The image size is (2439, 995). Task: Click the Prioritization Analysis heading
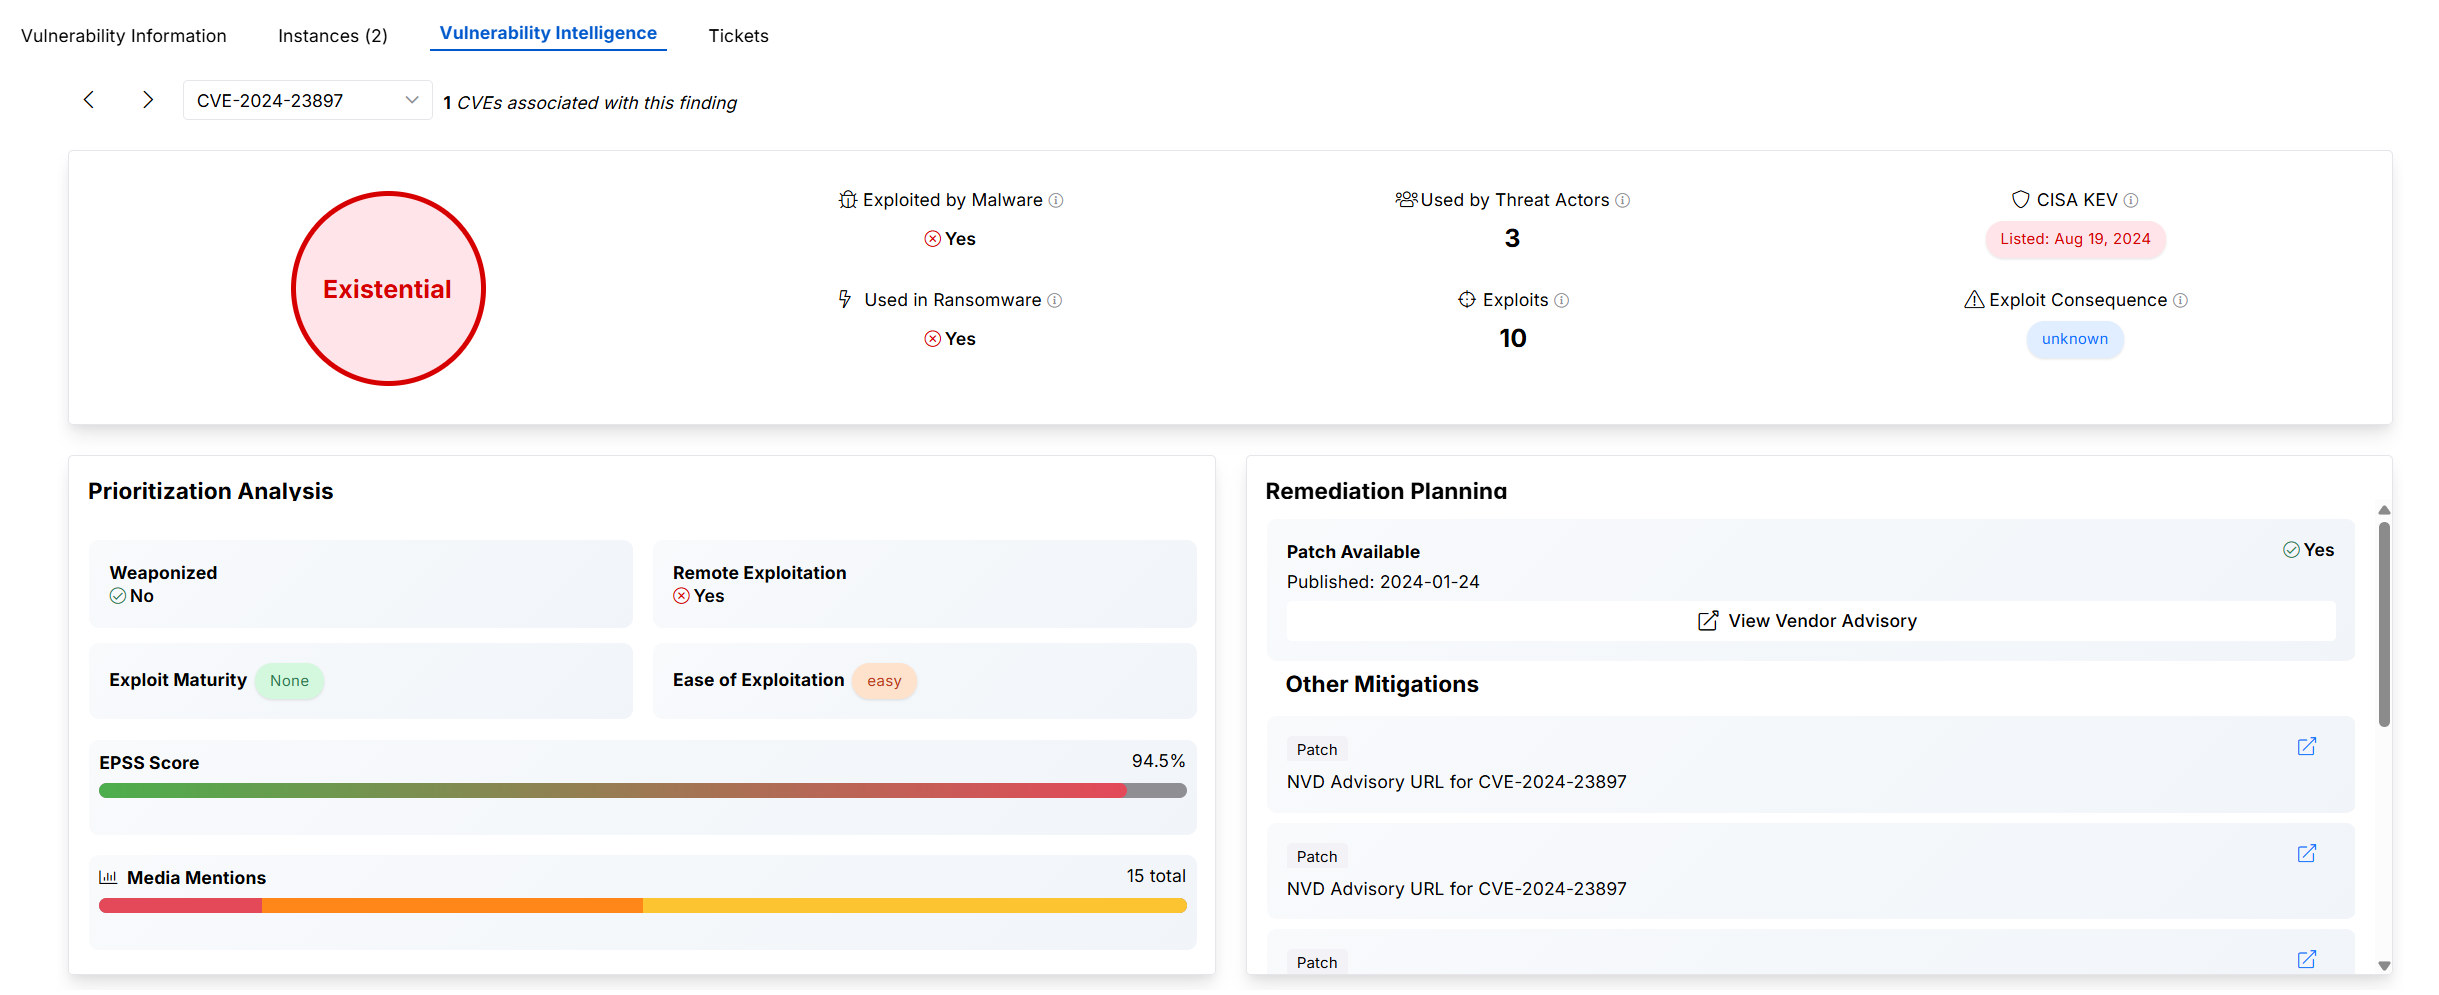pyautogui.click(x=211, y=491)
